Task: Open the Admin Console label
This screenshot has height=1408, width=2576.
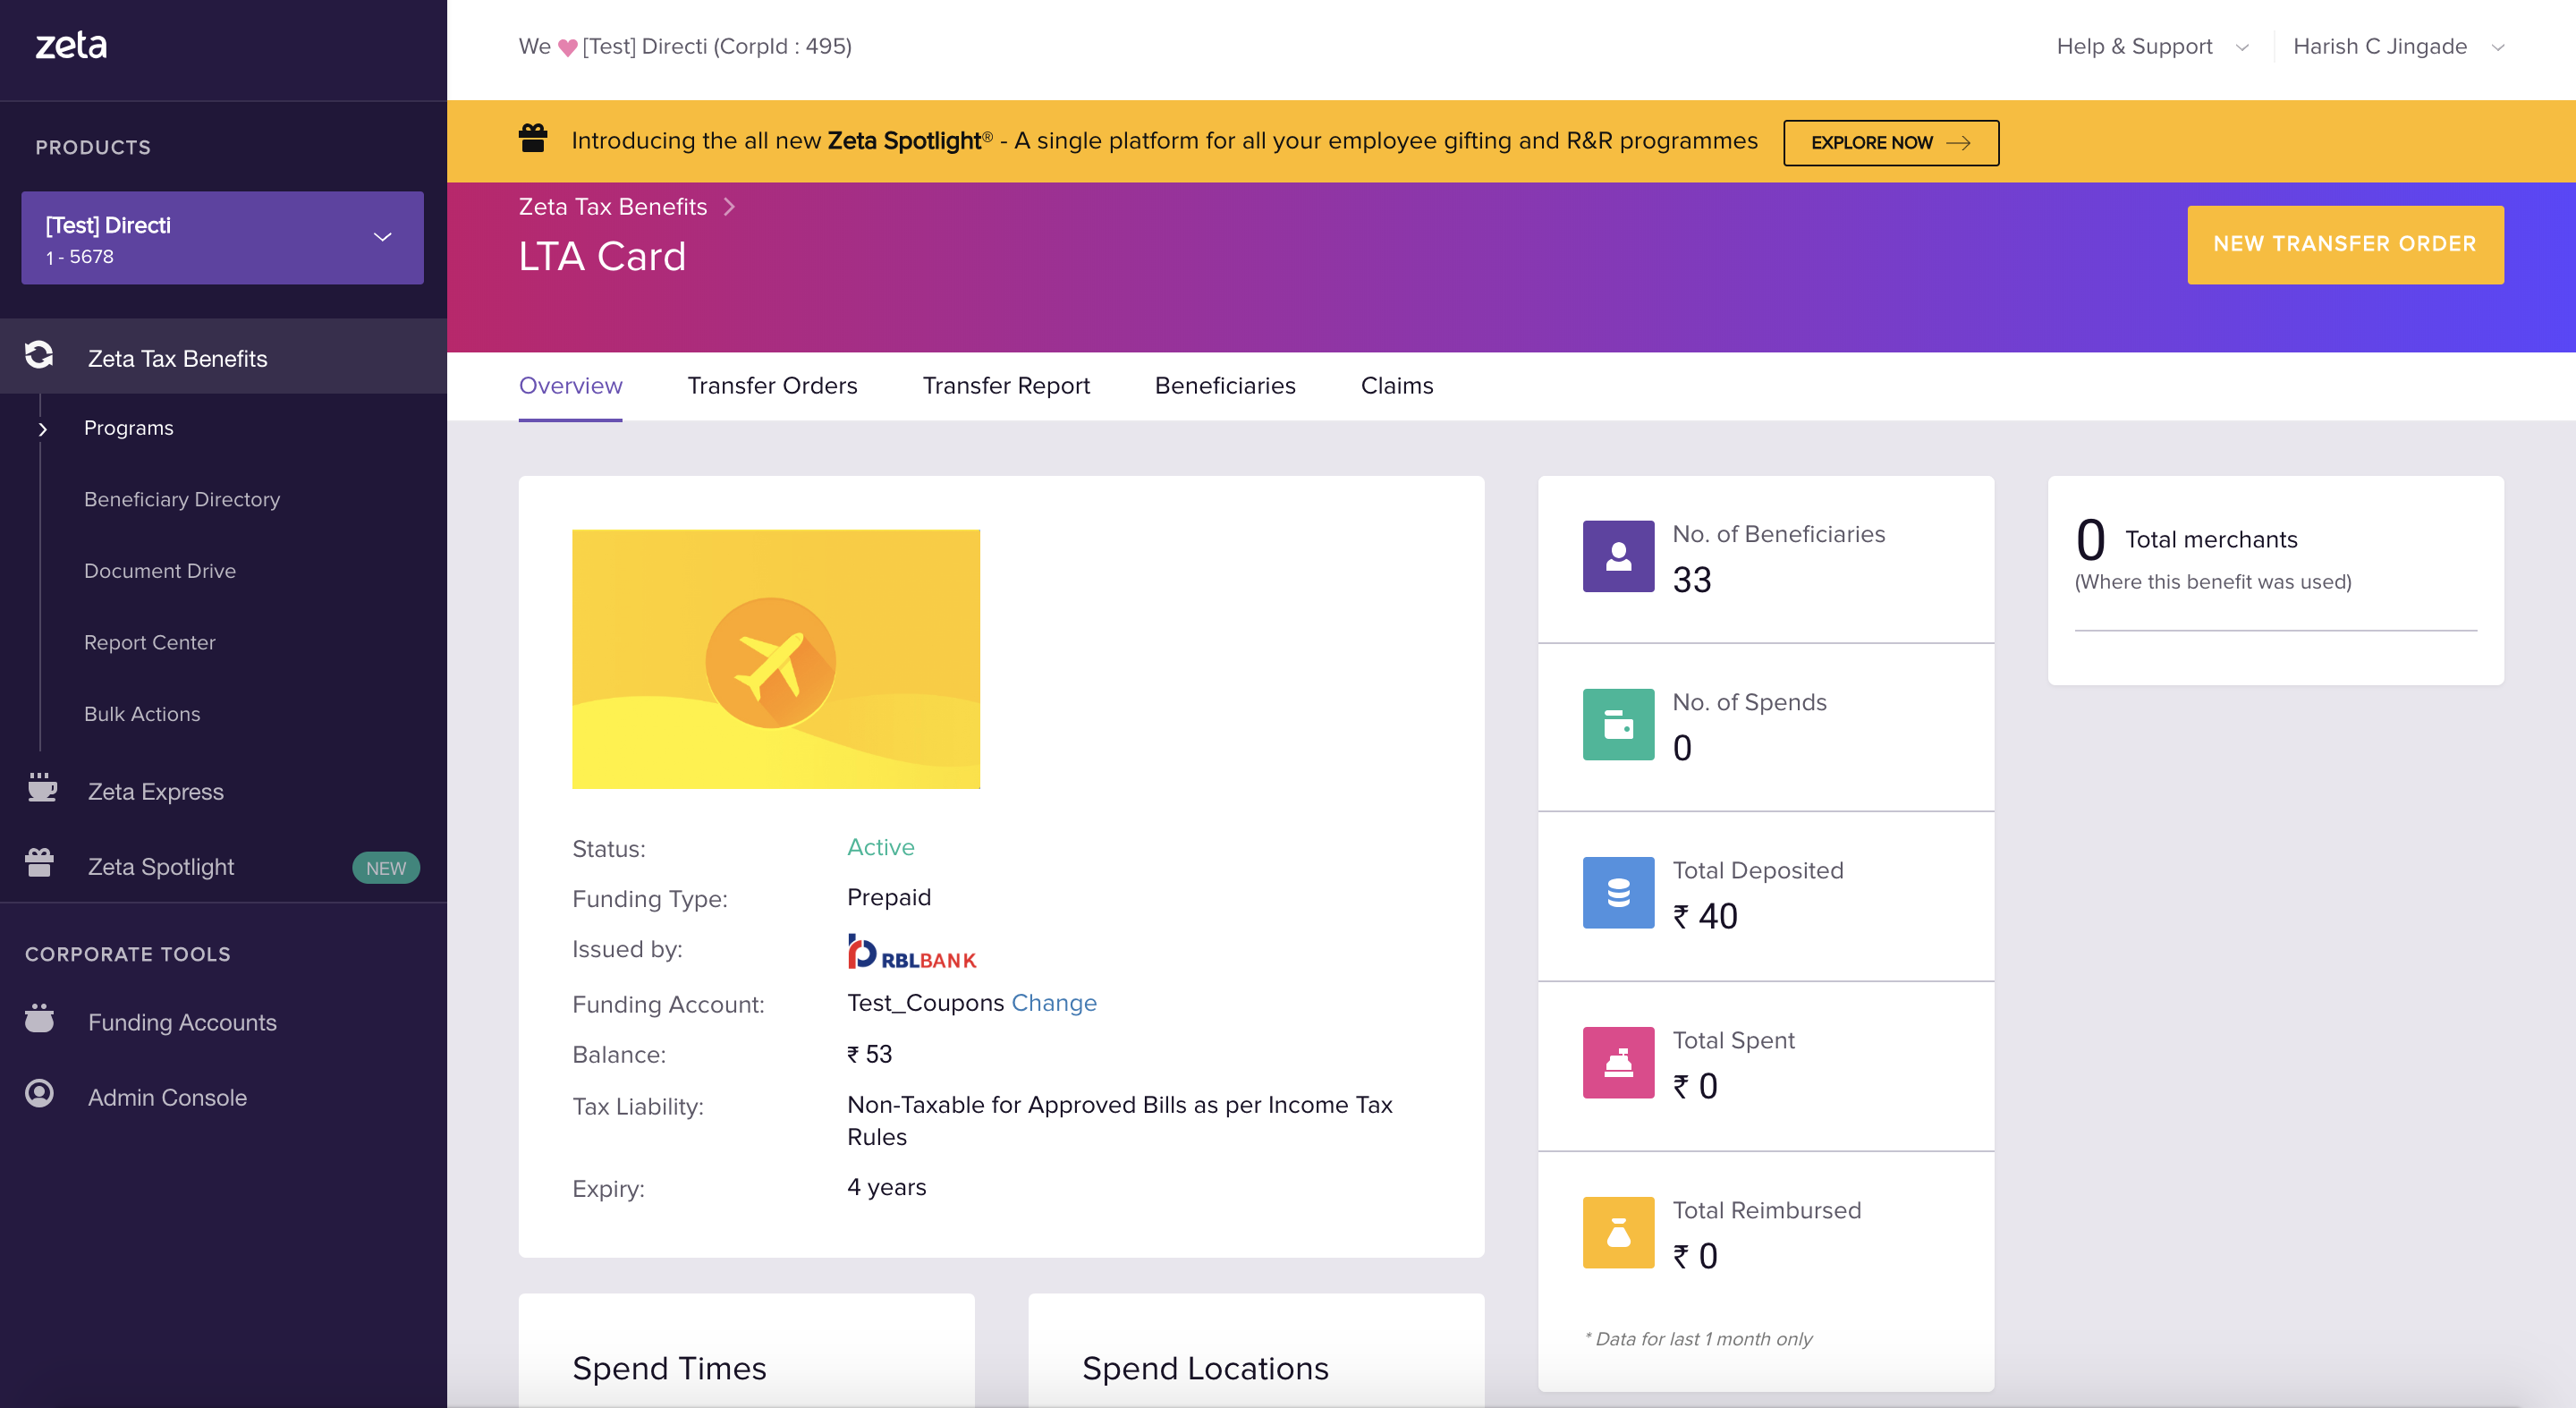Action: [167, 1097]
